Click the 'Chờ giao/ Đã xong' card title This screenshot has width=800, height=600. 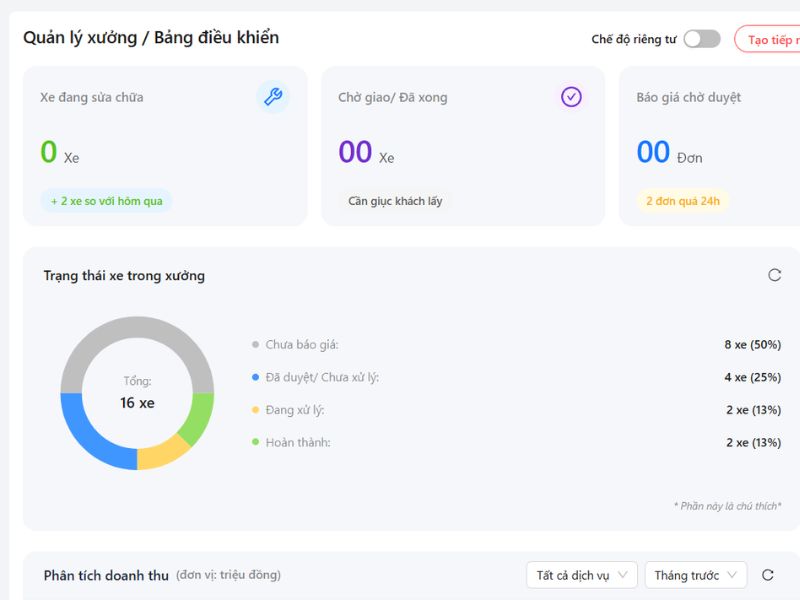(x=392, y=97)
